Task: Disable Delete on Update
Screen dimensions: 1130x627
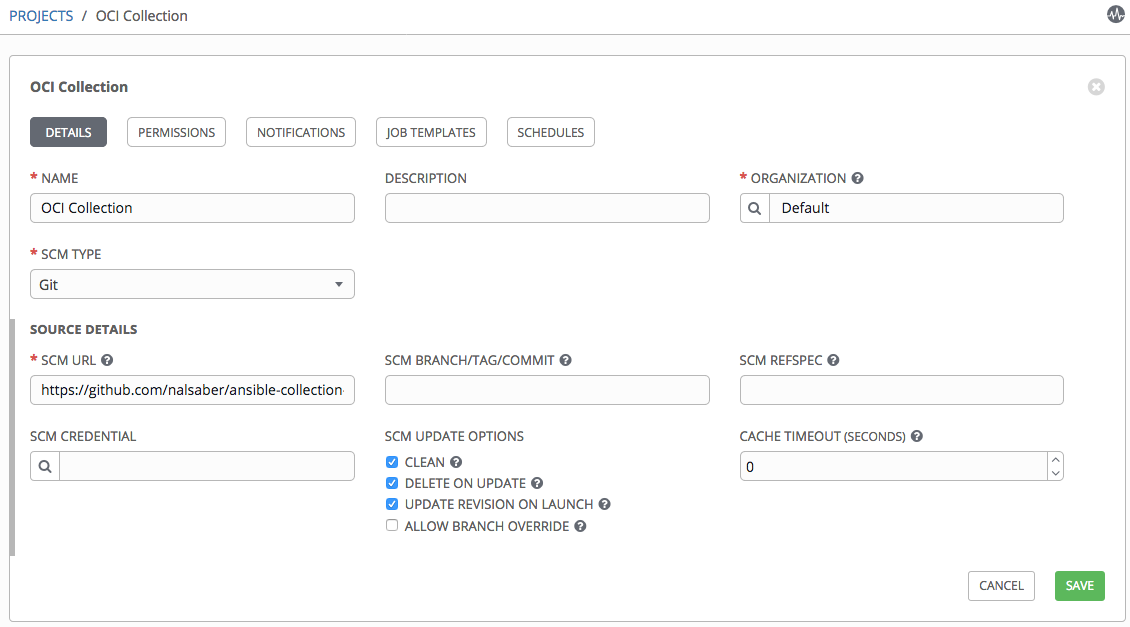Action: pyautogui.click(x=392, y=483)
